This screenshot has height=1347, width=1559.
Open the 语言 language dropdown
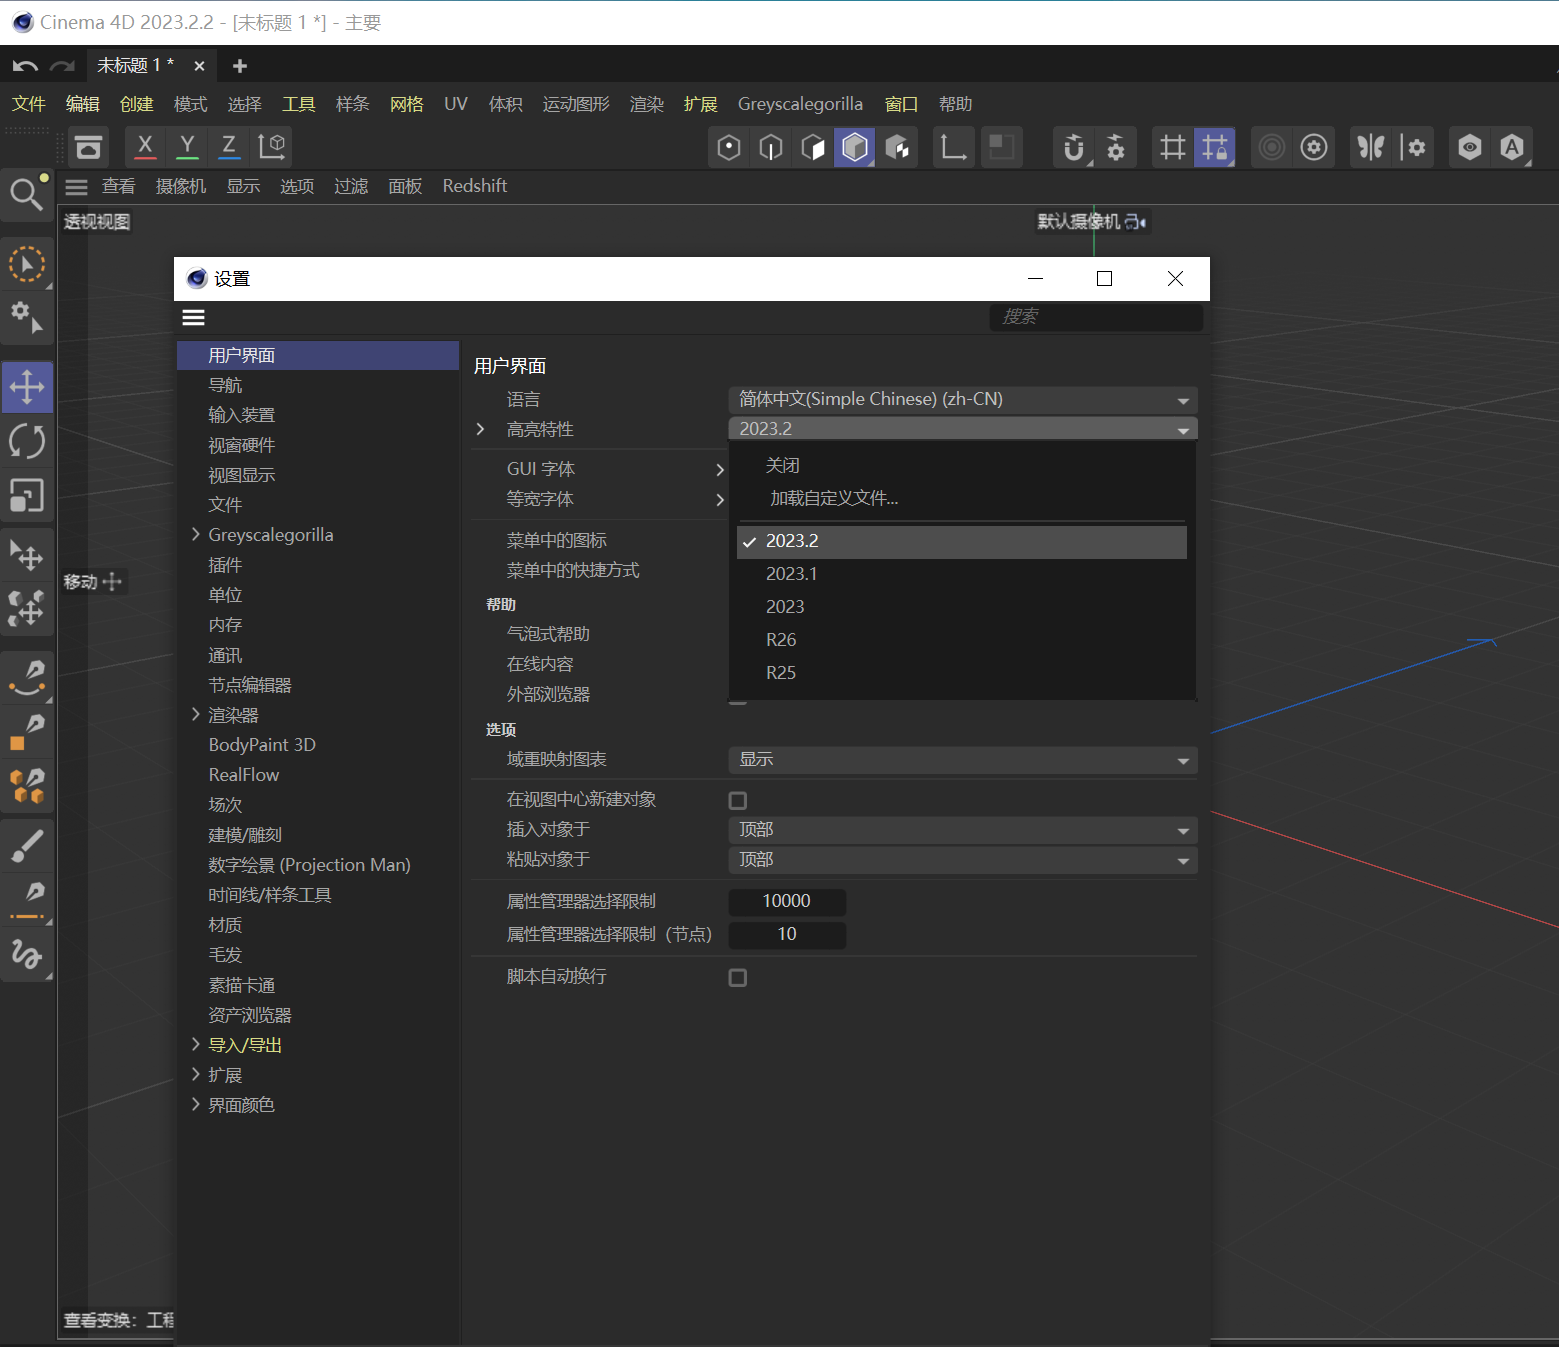963,399
